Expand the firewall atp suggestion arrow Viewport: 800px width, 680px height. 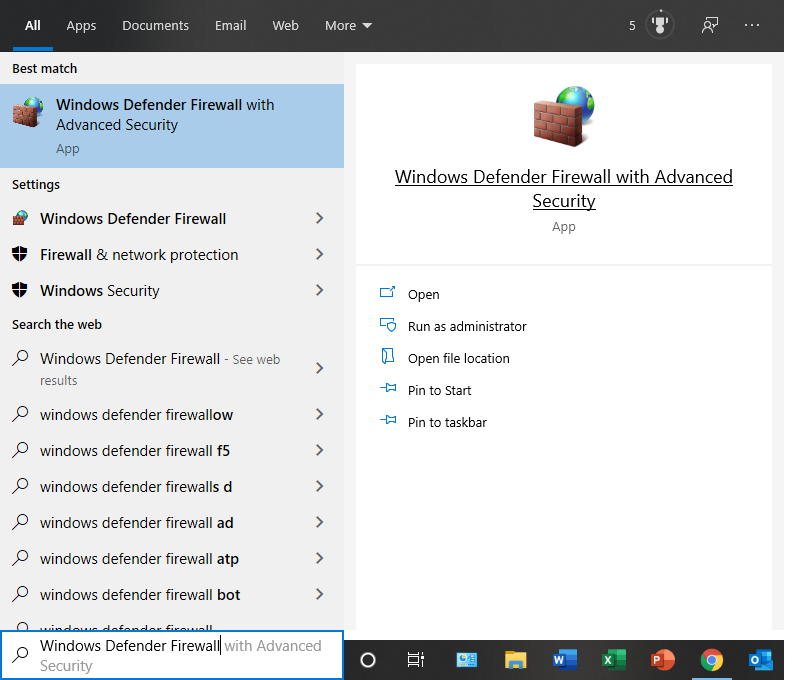[320, 559]
